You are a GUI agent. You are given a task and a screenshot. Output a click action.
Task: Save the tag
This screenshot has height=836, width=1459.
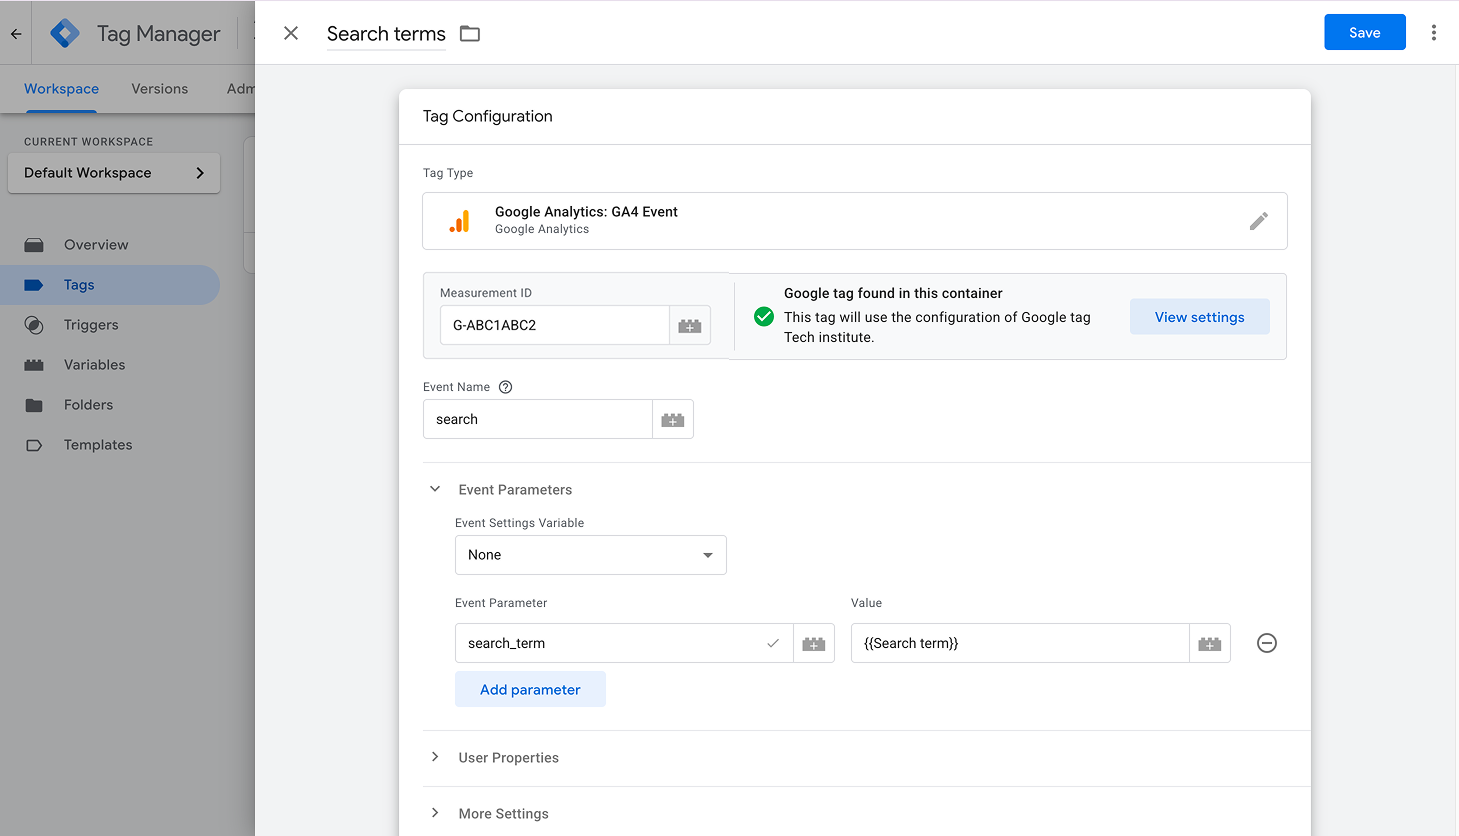click(1364, 32)
